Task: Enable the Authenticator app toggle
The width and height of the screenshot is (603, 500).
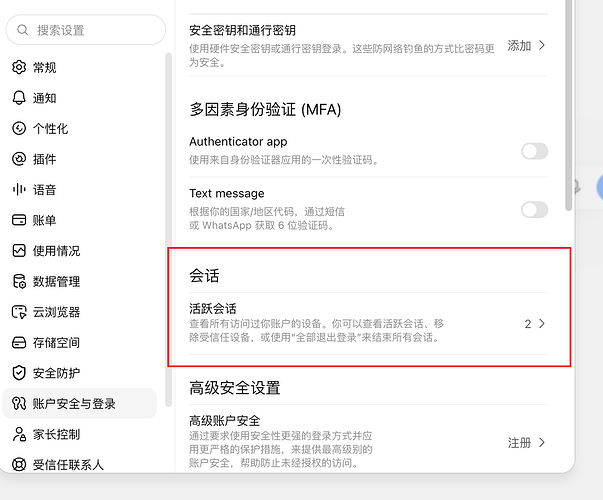Action: click(x=535, y=151)
